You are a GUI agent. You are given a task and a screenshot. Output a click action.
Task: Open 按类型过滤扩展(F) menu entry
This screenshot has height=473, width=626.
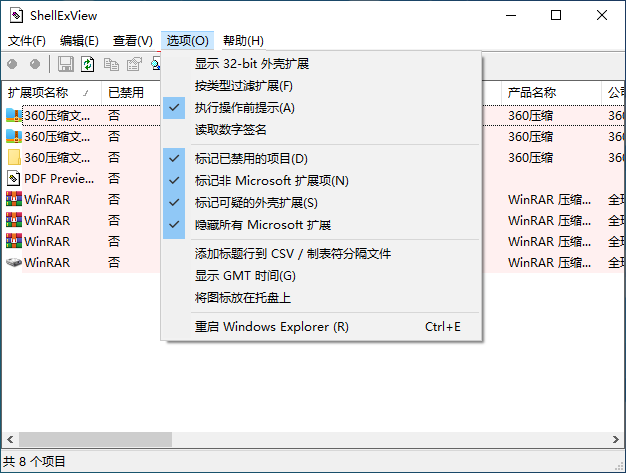point(321,86)
